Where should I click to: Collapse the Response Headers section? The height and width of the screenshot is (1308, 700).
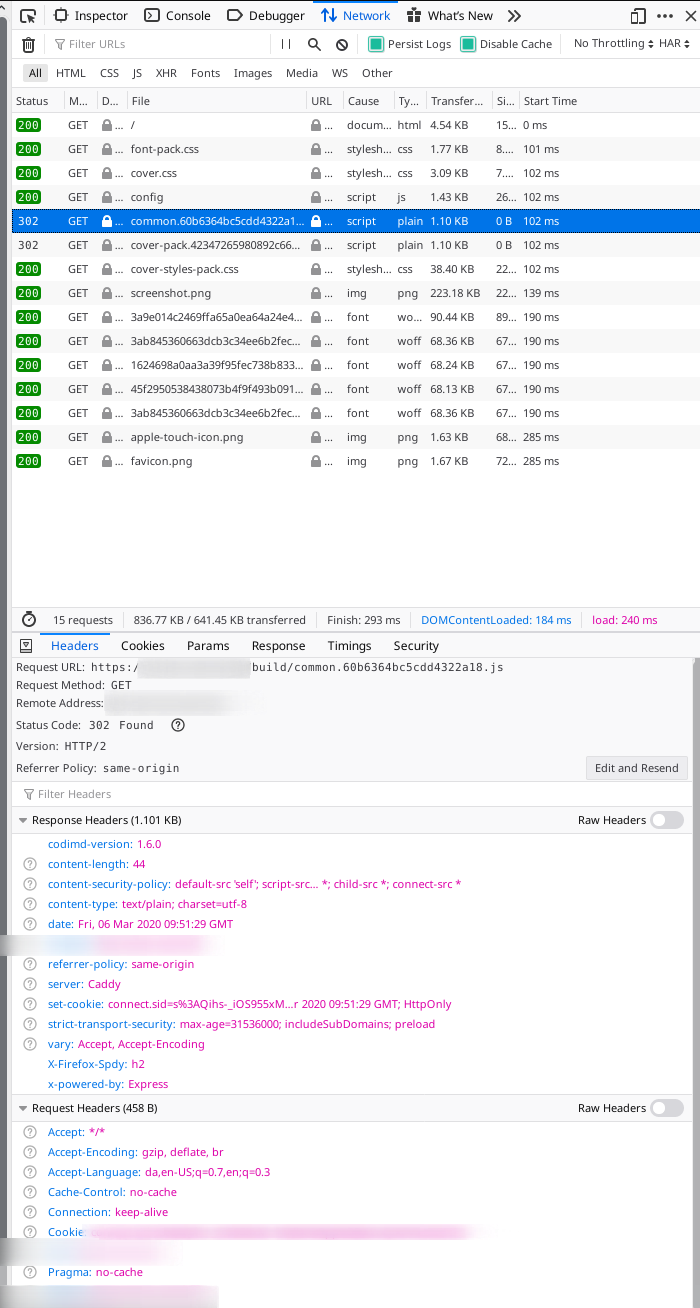22,819
